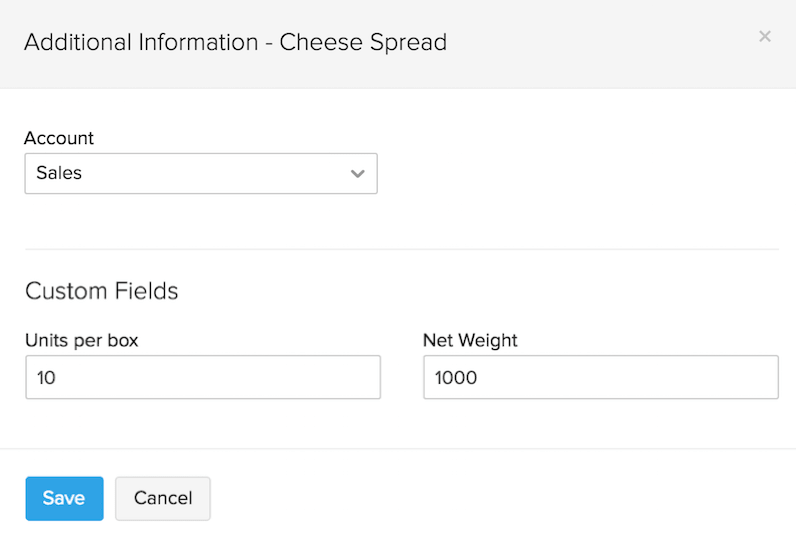Click the 'Cheese Spread' item name in title
This screenshot has height=542, width=796.
[363, 42]
